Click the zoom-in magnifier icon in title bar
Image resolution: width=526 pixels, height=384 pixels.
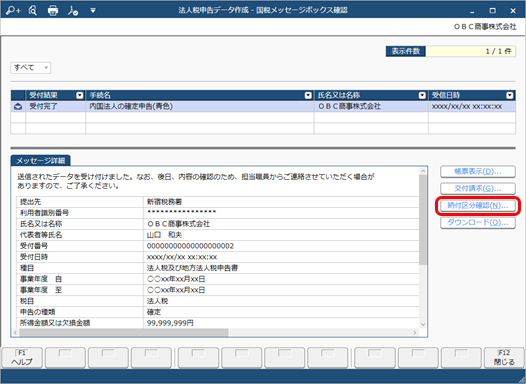pos(13,10)
